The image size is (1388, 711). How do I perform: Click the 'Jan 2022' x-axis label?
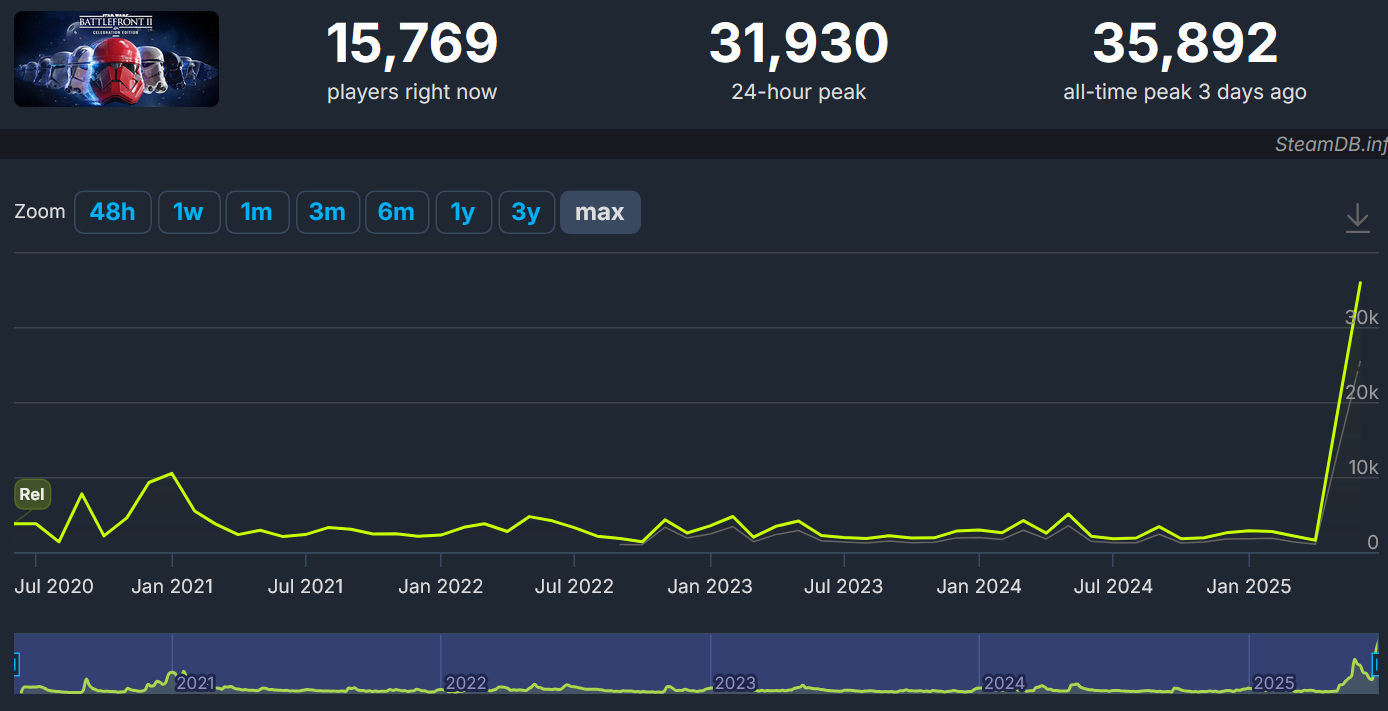(441, 587)
